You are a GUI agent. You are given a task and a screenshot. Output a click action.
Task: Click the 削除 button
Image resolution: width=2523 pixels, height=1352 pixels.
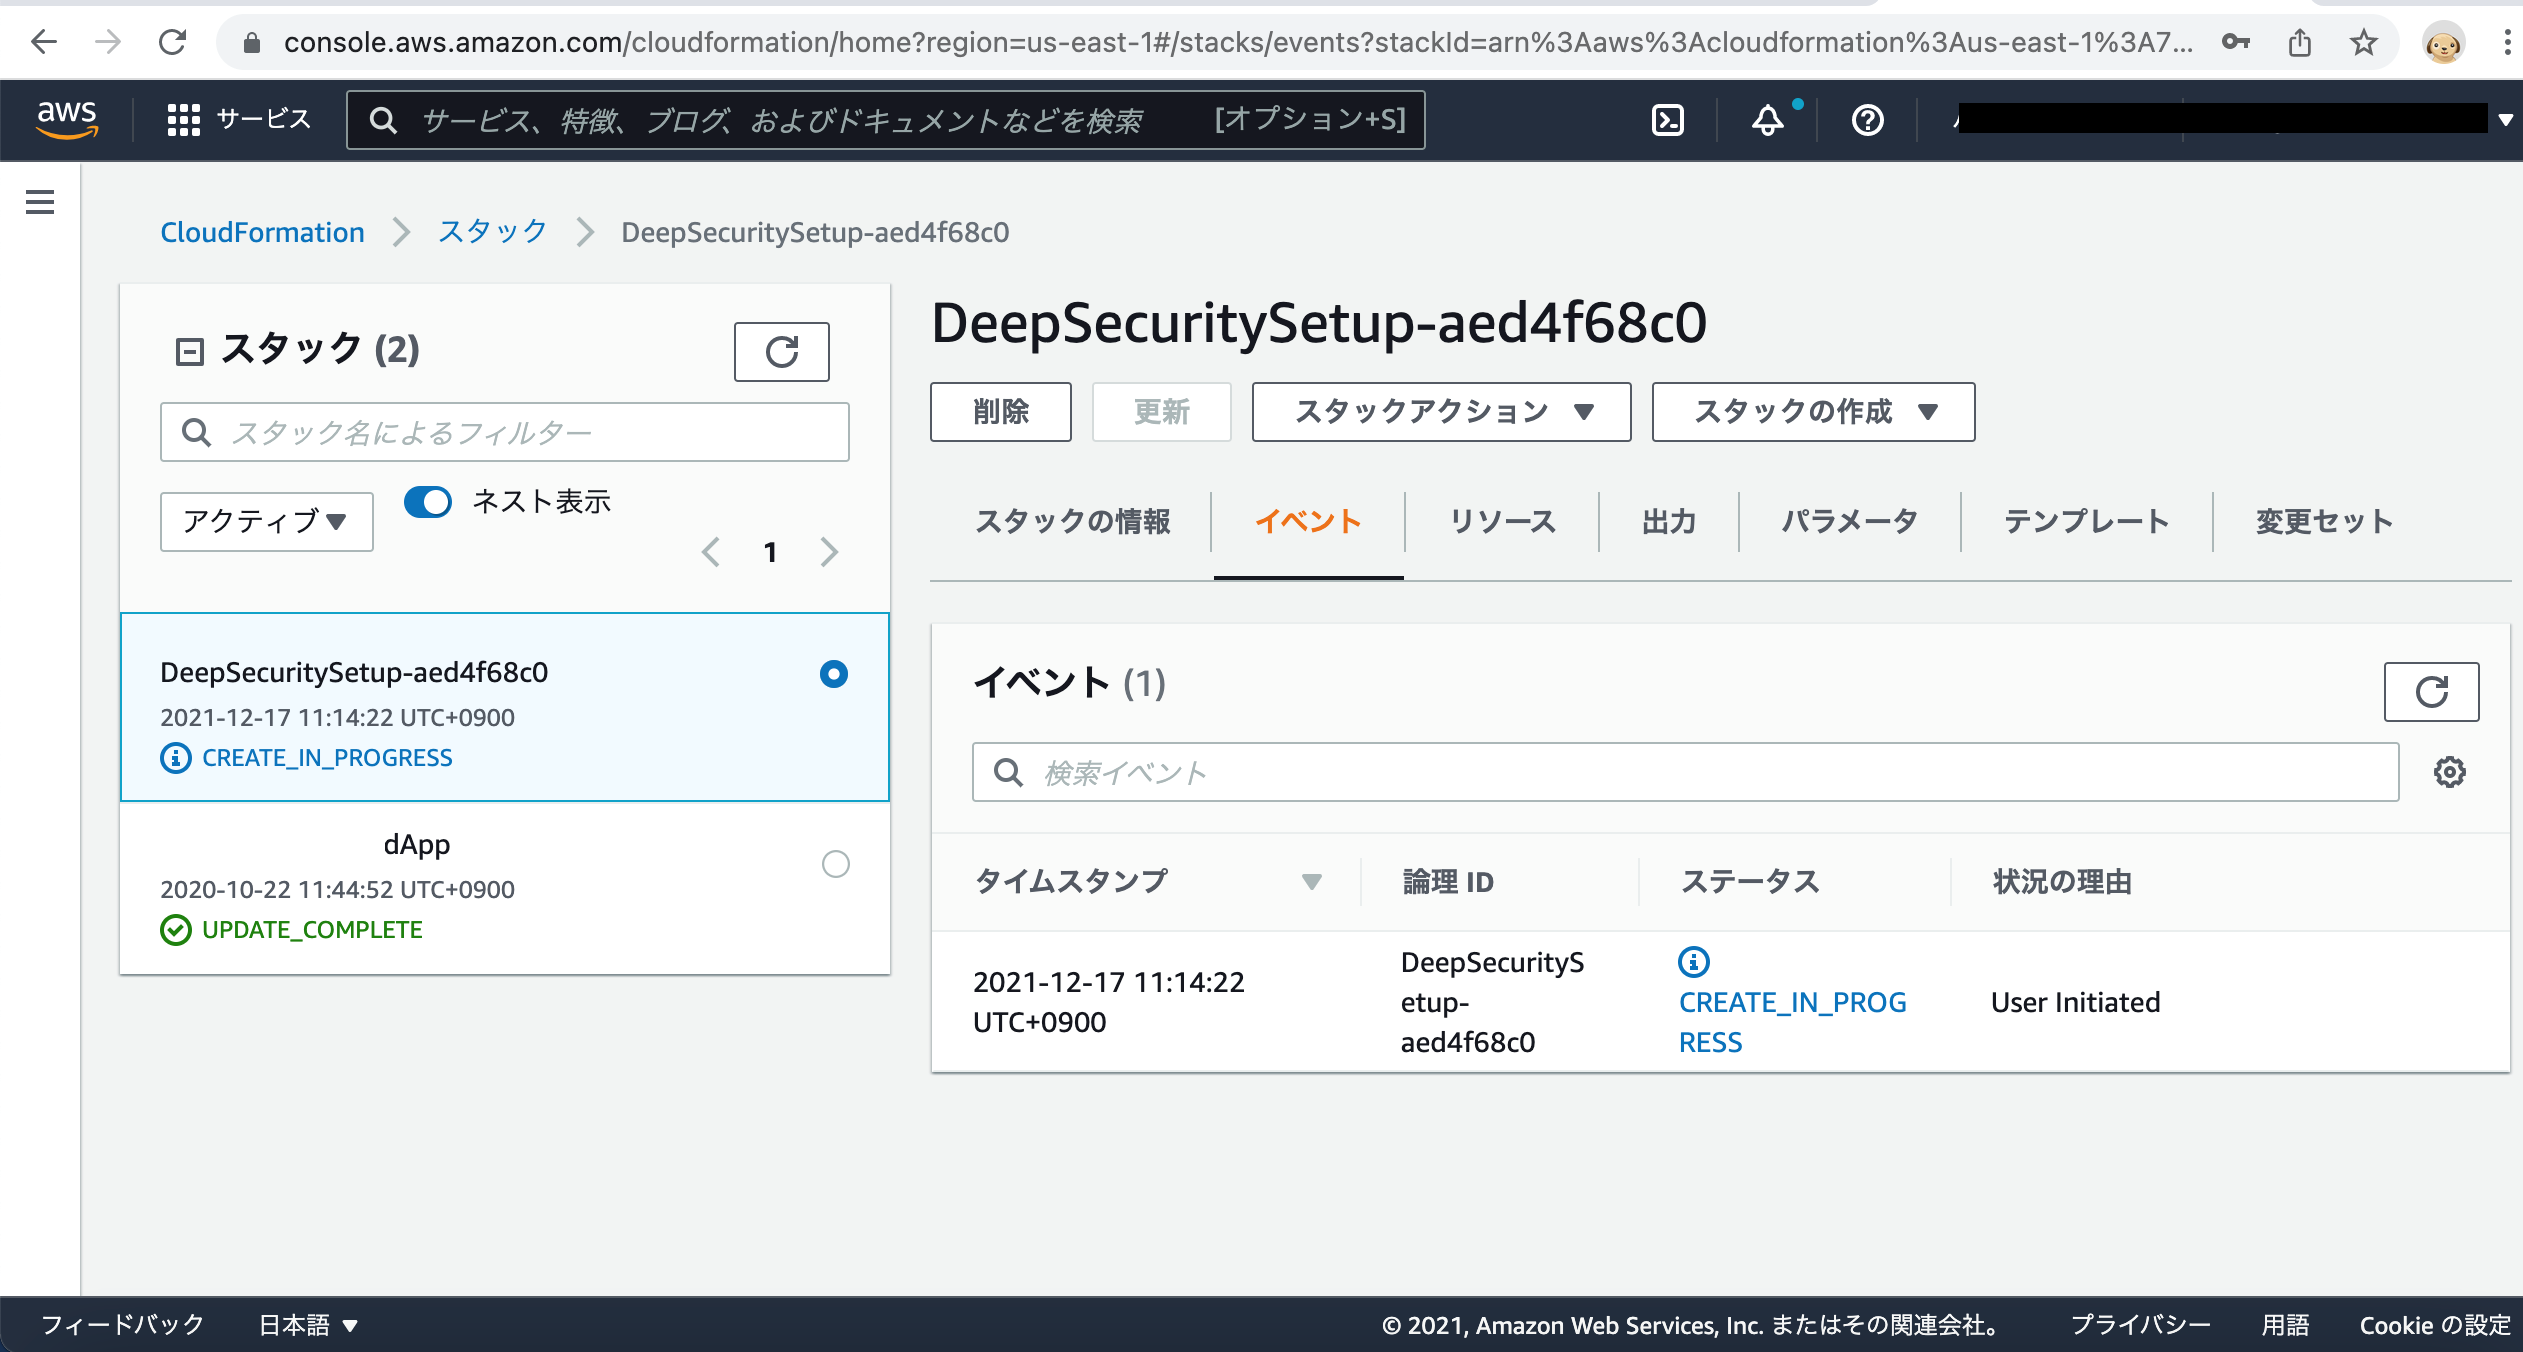coord(1001,411)
